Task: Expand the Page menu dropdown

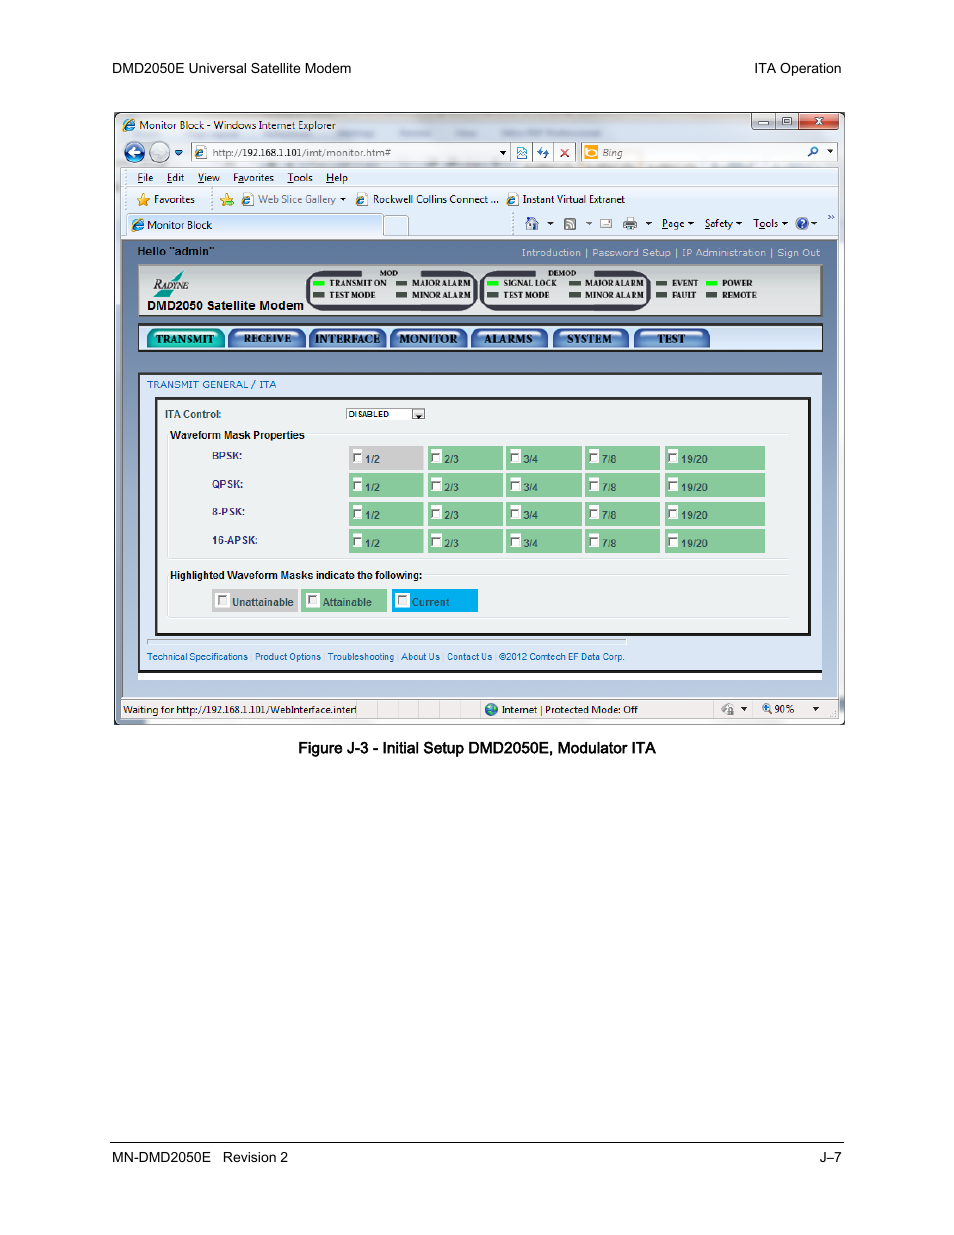Action: (678, 224)
